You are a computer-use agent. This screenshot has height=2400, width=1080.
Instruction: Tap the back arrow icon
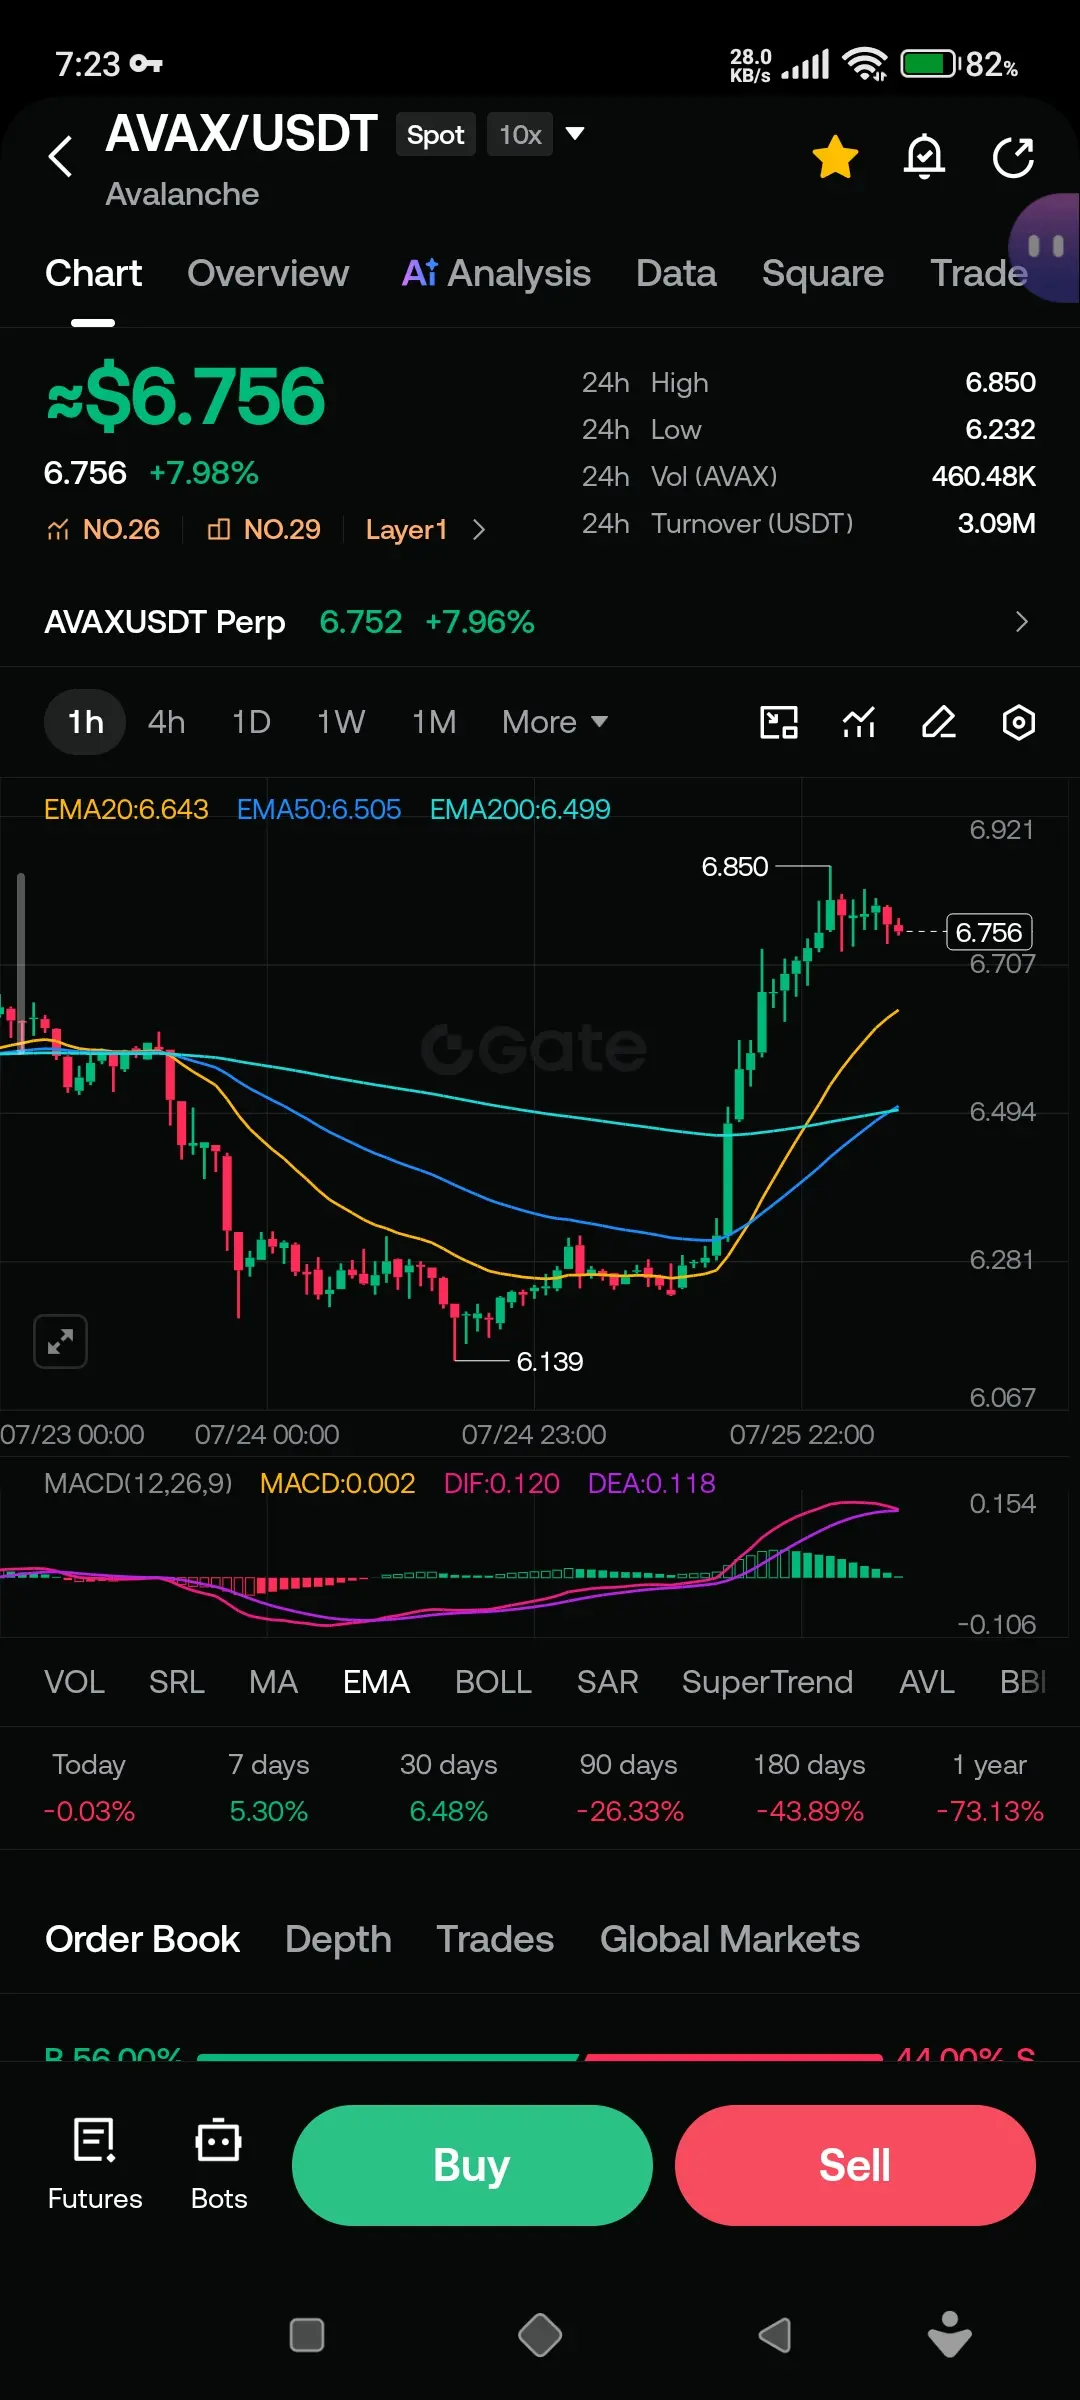click(x=61, y=156)
